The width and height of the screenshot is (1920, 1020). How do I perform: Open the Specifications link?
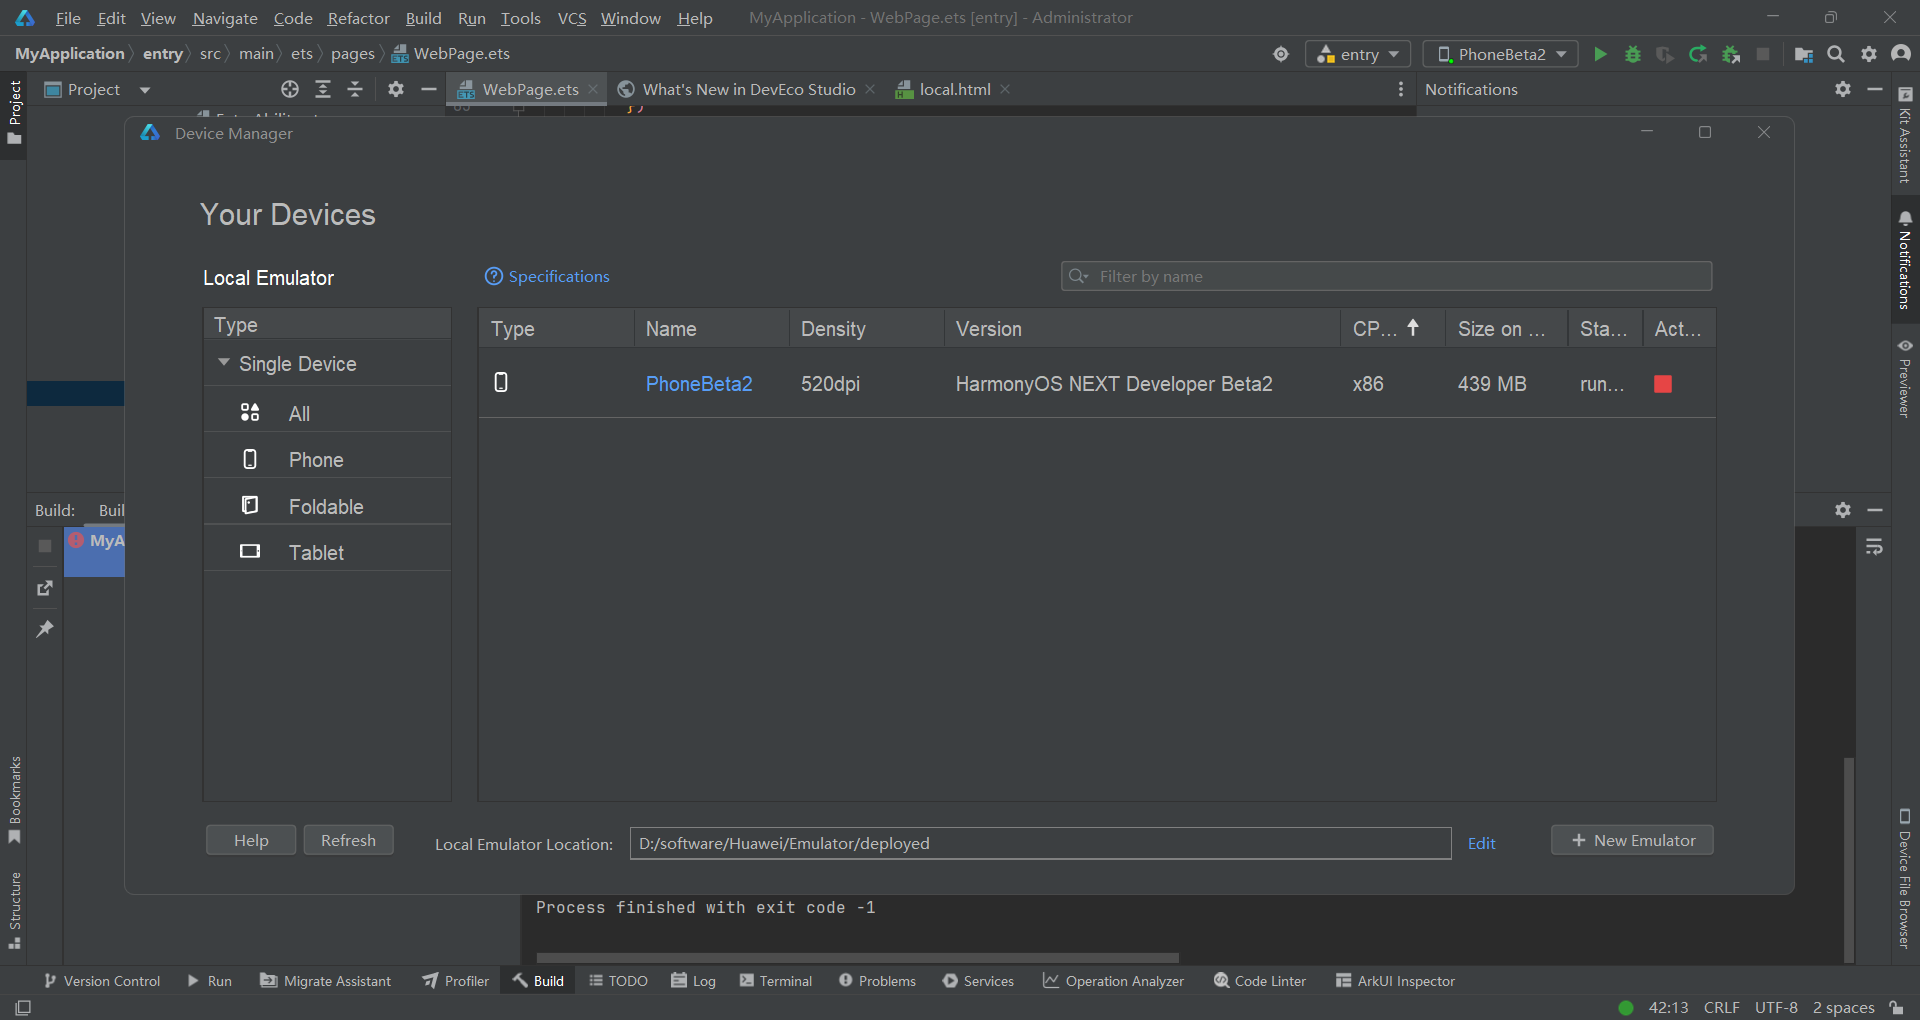tap(547, 276)
